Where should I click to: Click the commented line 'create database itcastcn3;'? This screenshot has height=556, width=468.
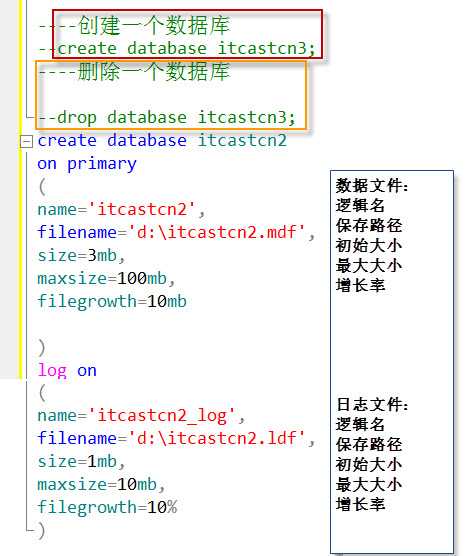pos(177,48)
